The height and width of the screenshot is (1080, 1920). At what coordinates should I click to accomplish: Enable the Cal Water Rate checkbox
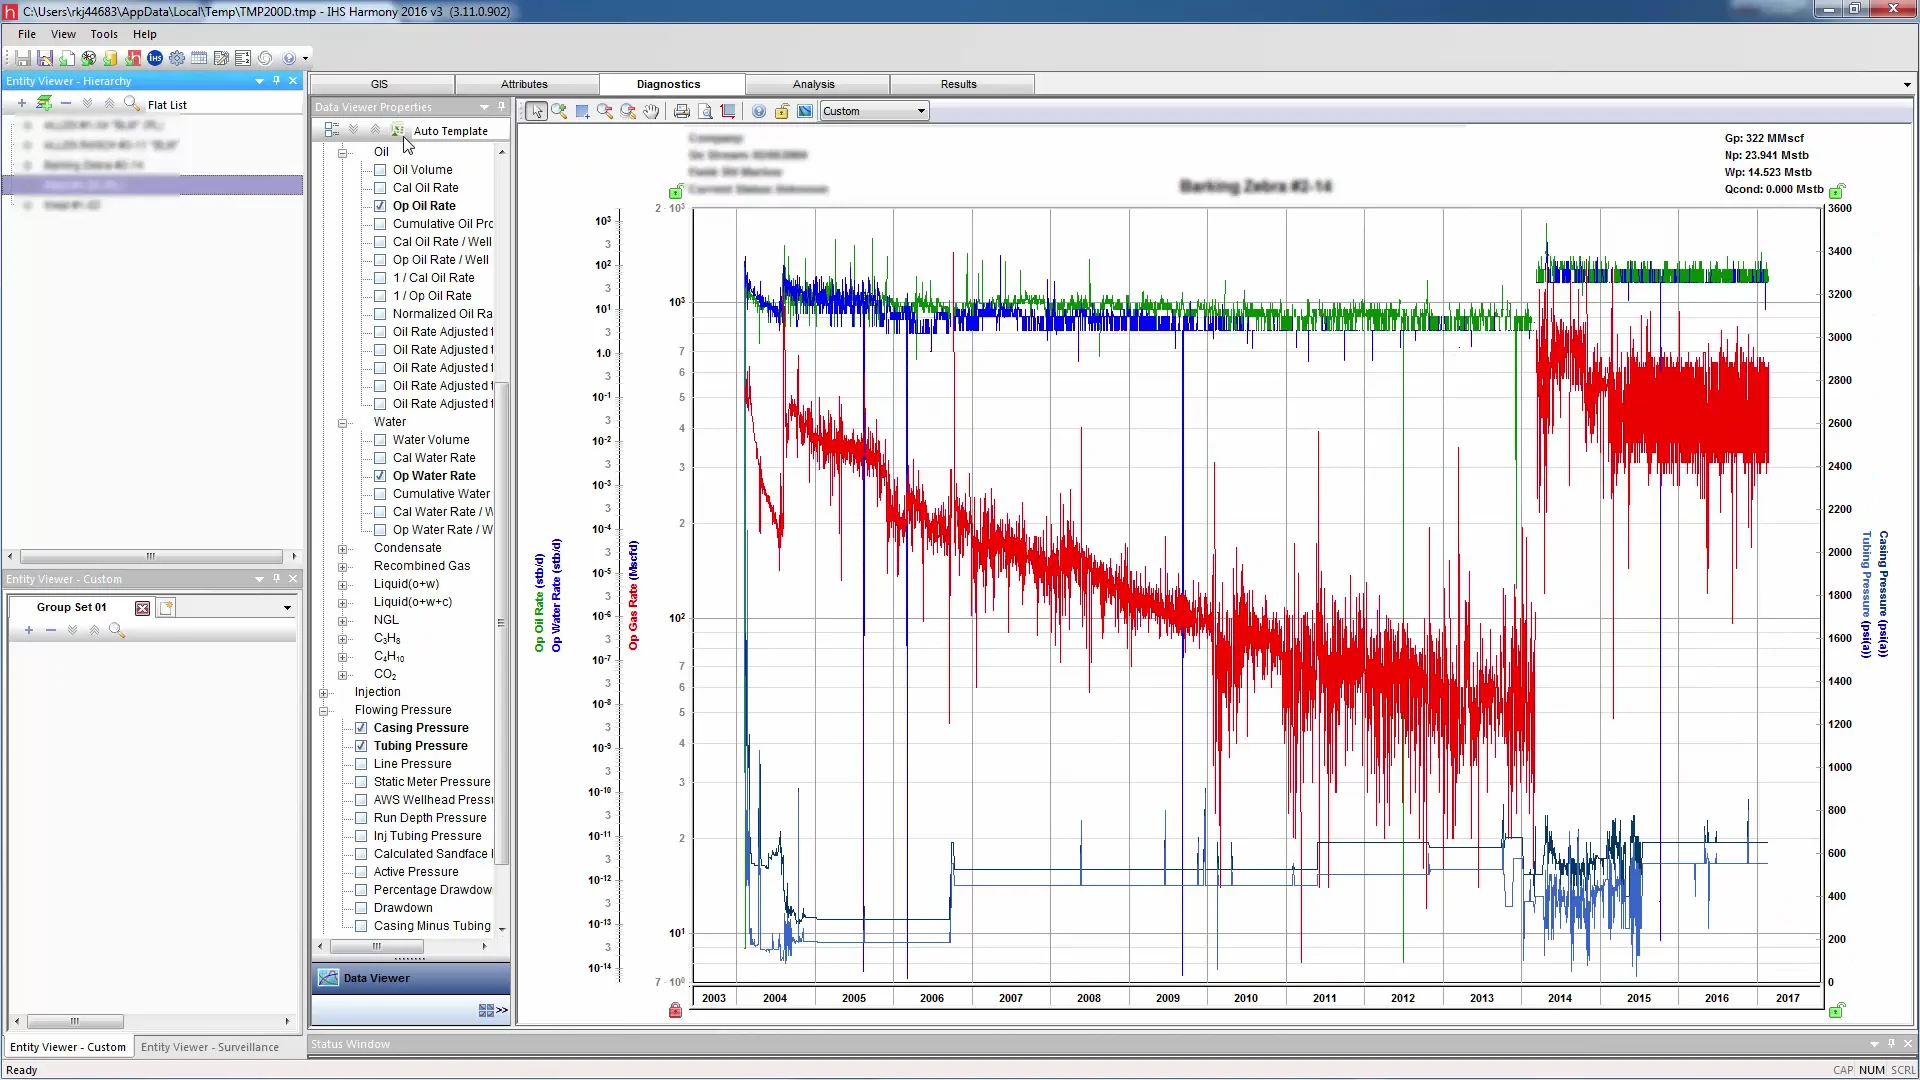click(x=380, y=458)
